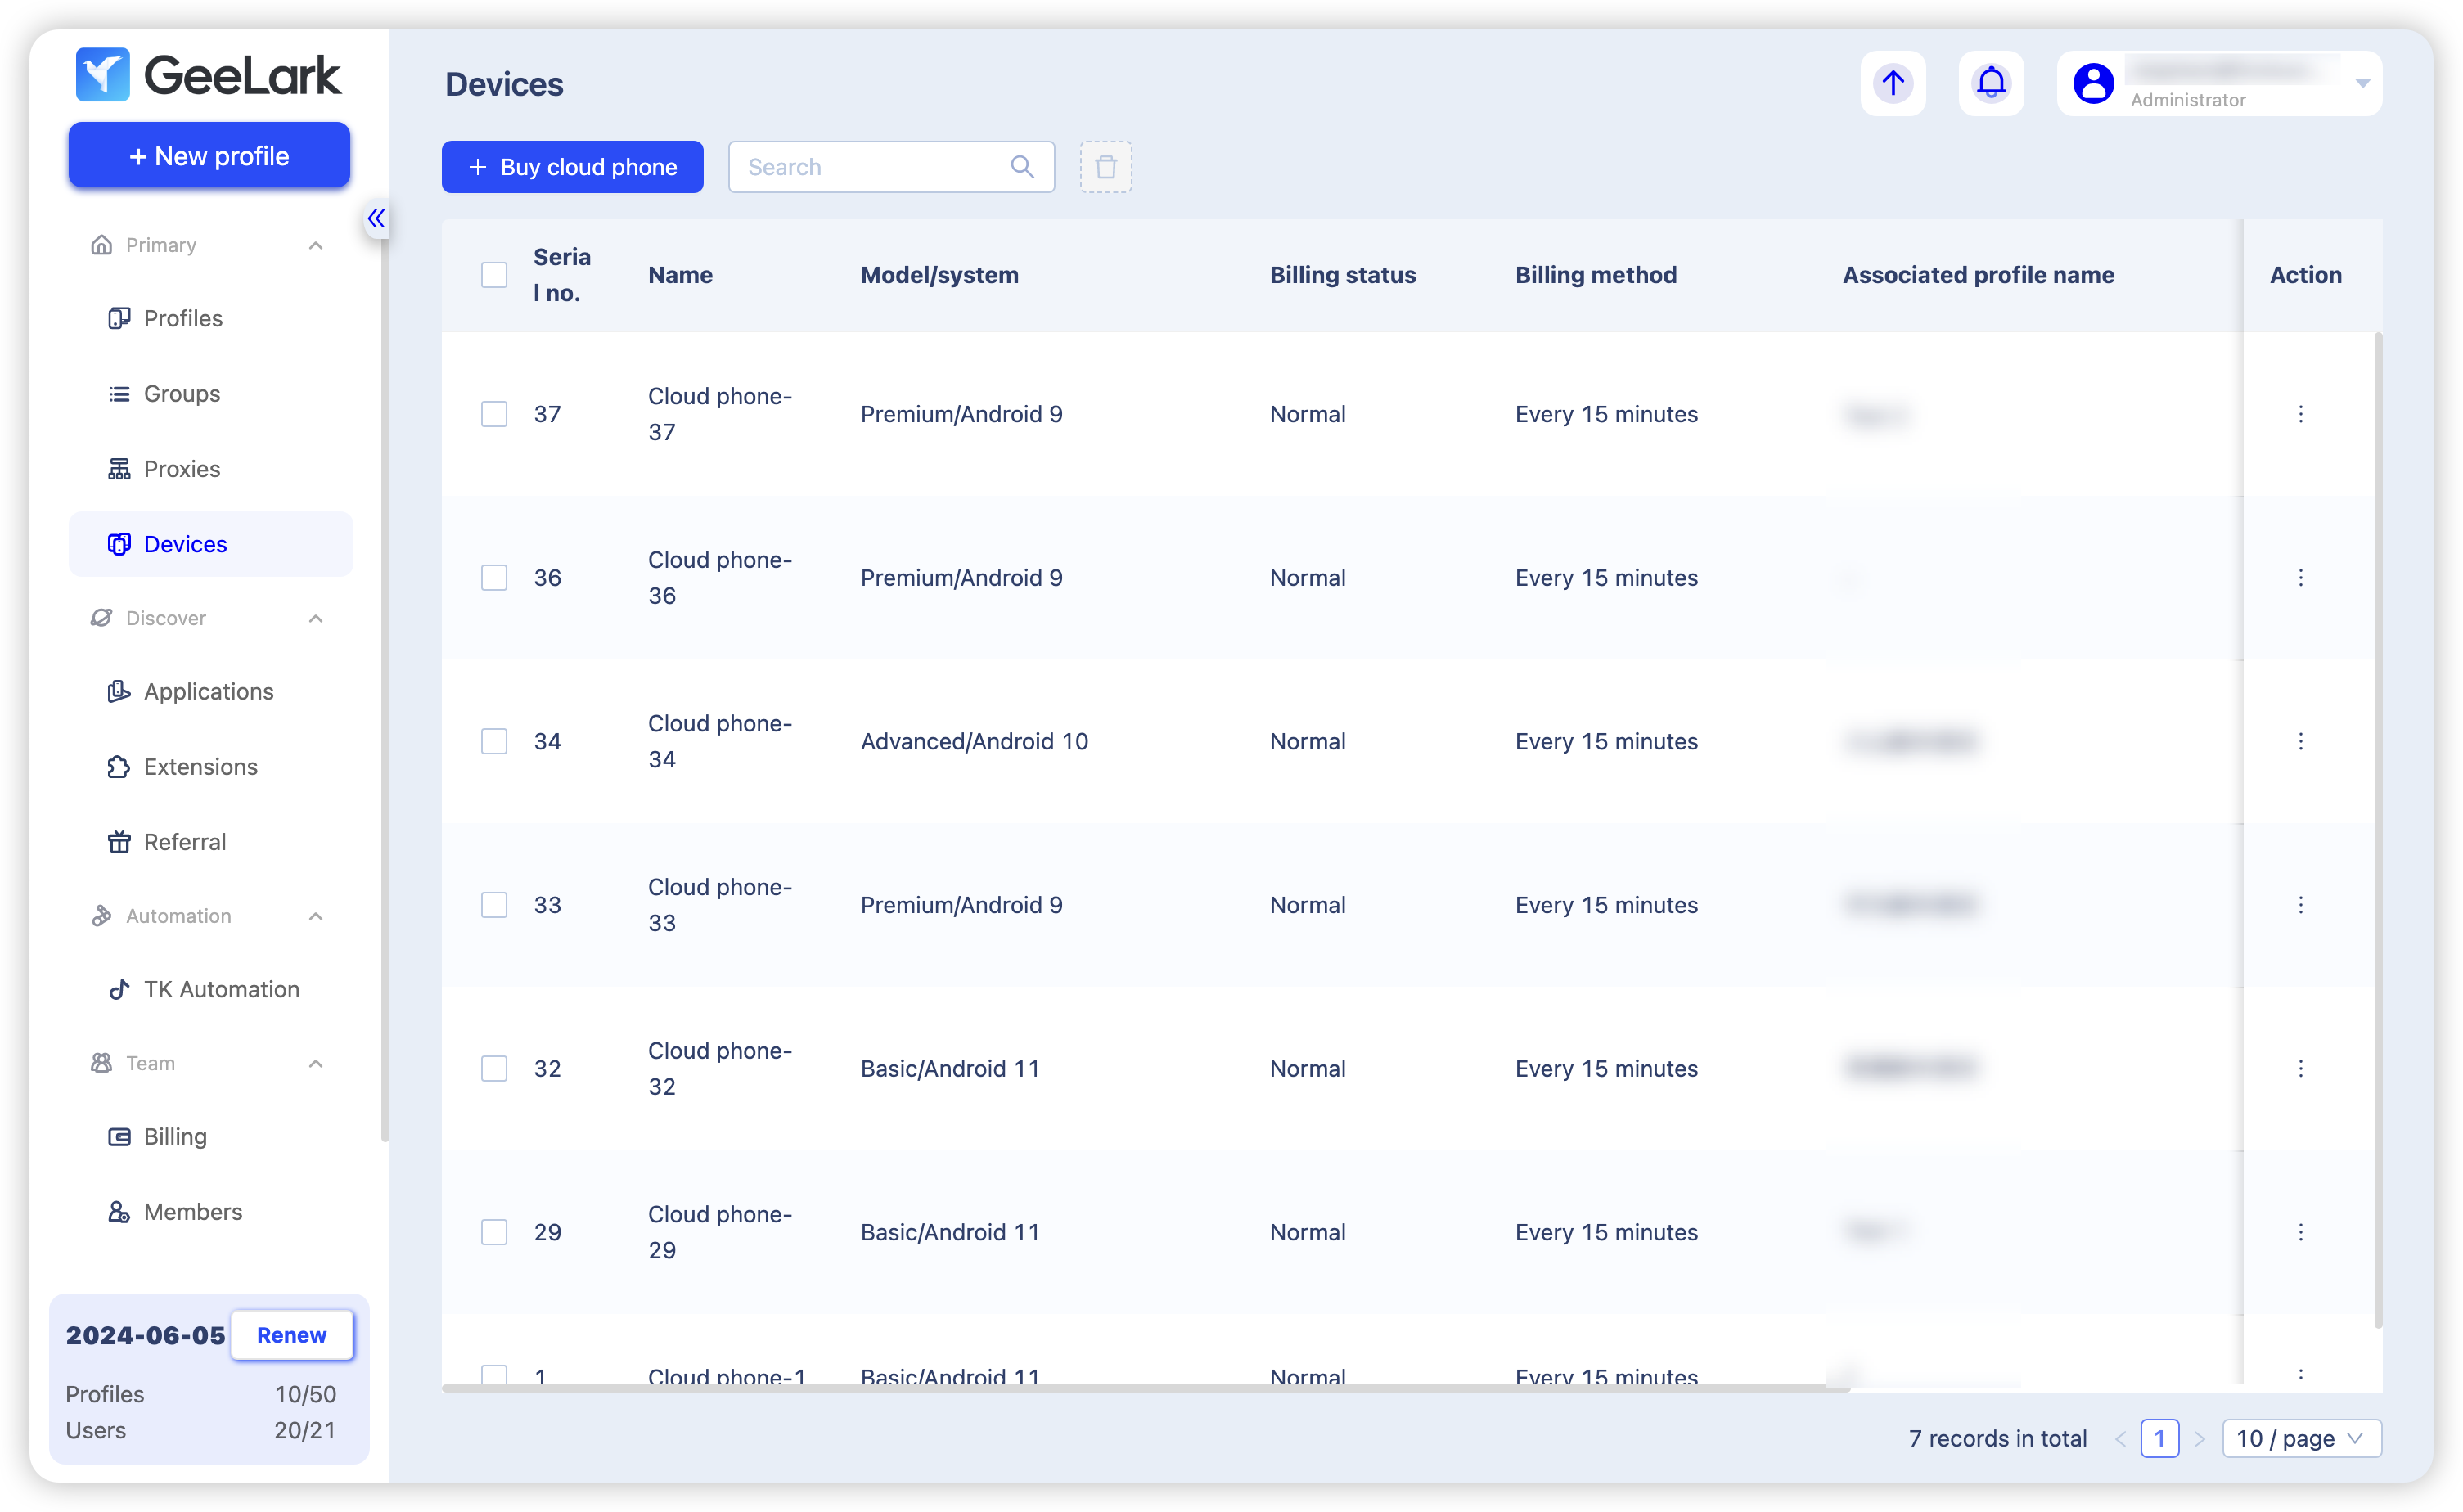Click the Members people icon
This screenshot has width=2463, height=1512.
click(x=119, y=1212)
